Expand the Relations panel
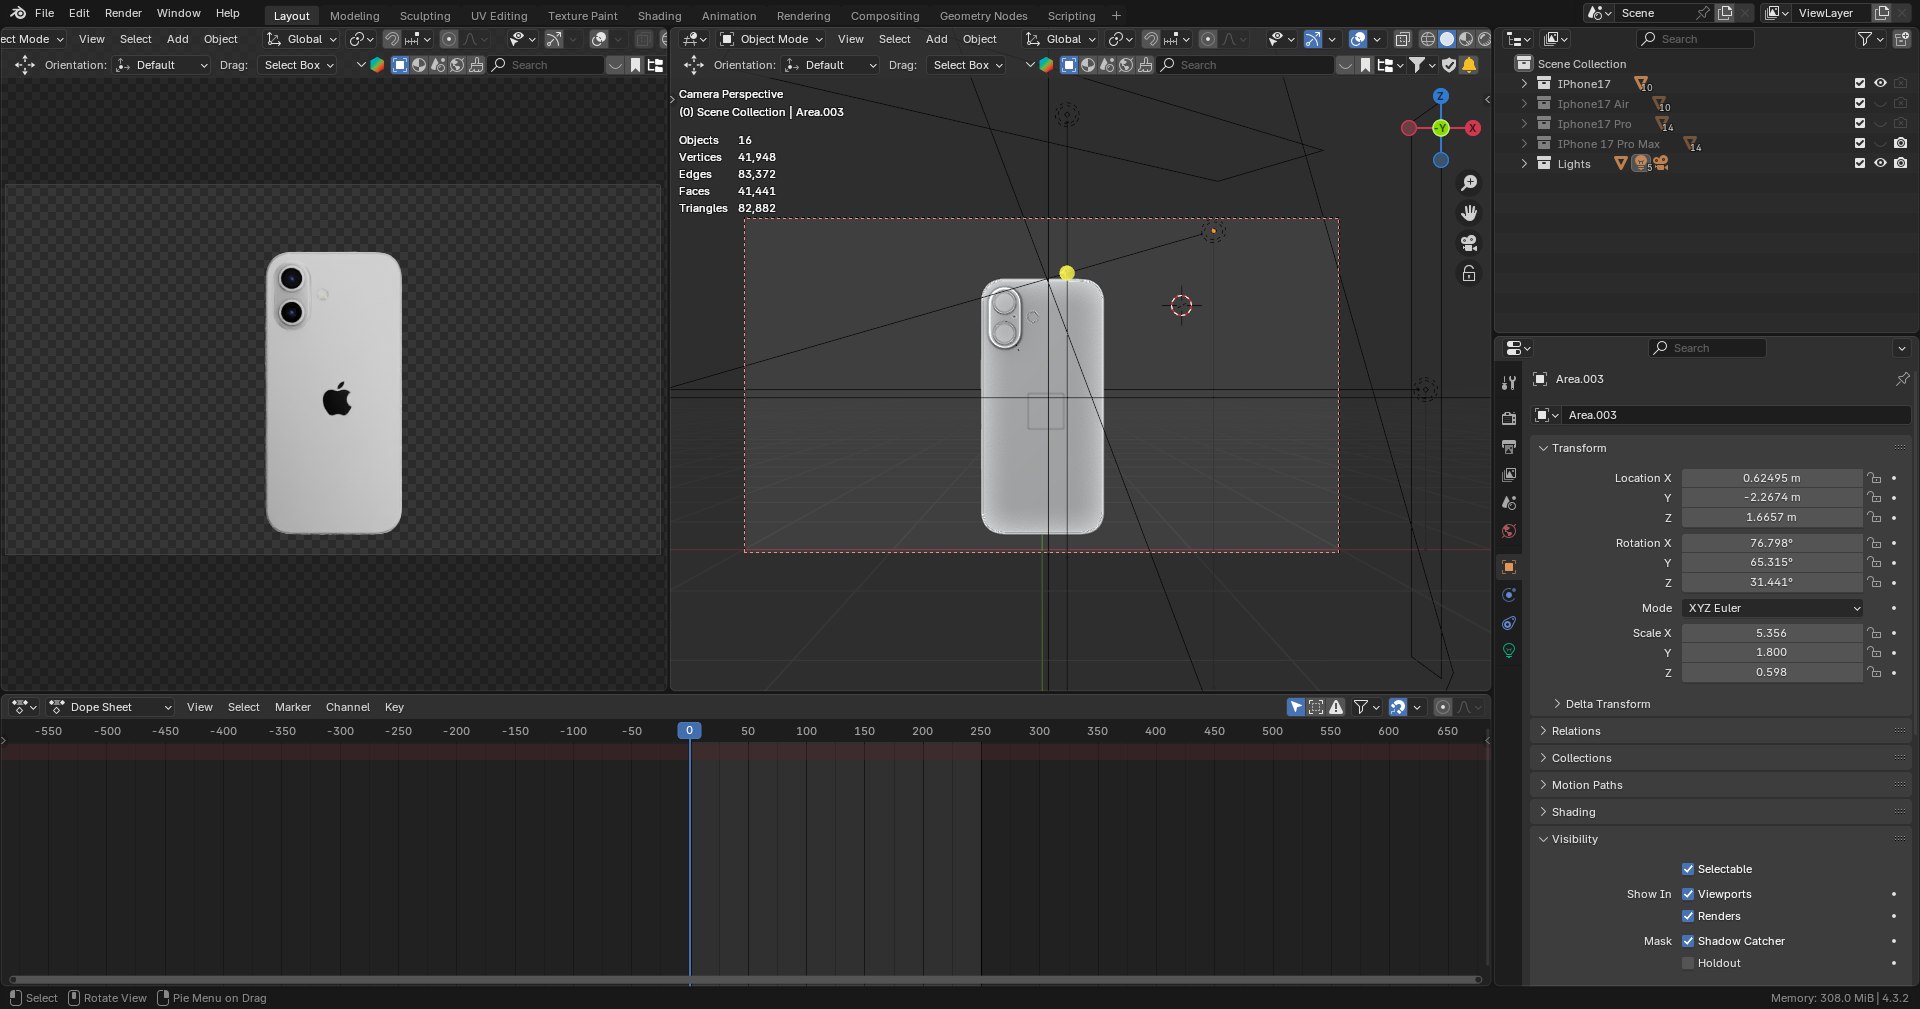Viewport: 1920px width, 1009px height. pyautogui.click(x=1576, y=731)
